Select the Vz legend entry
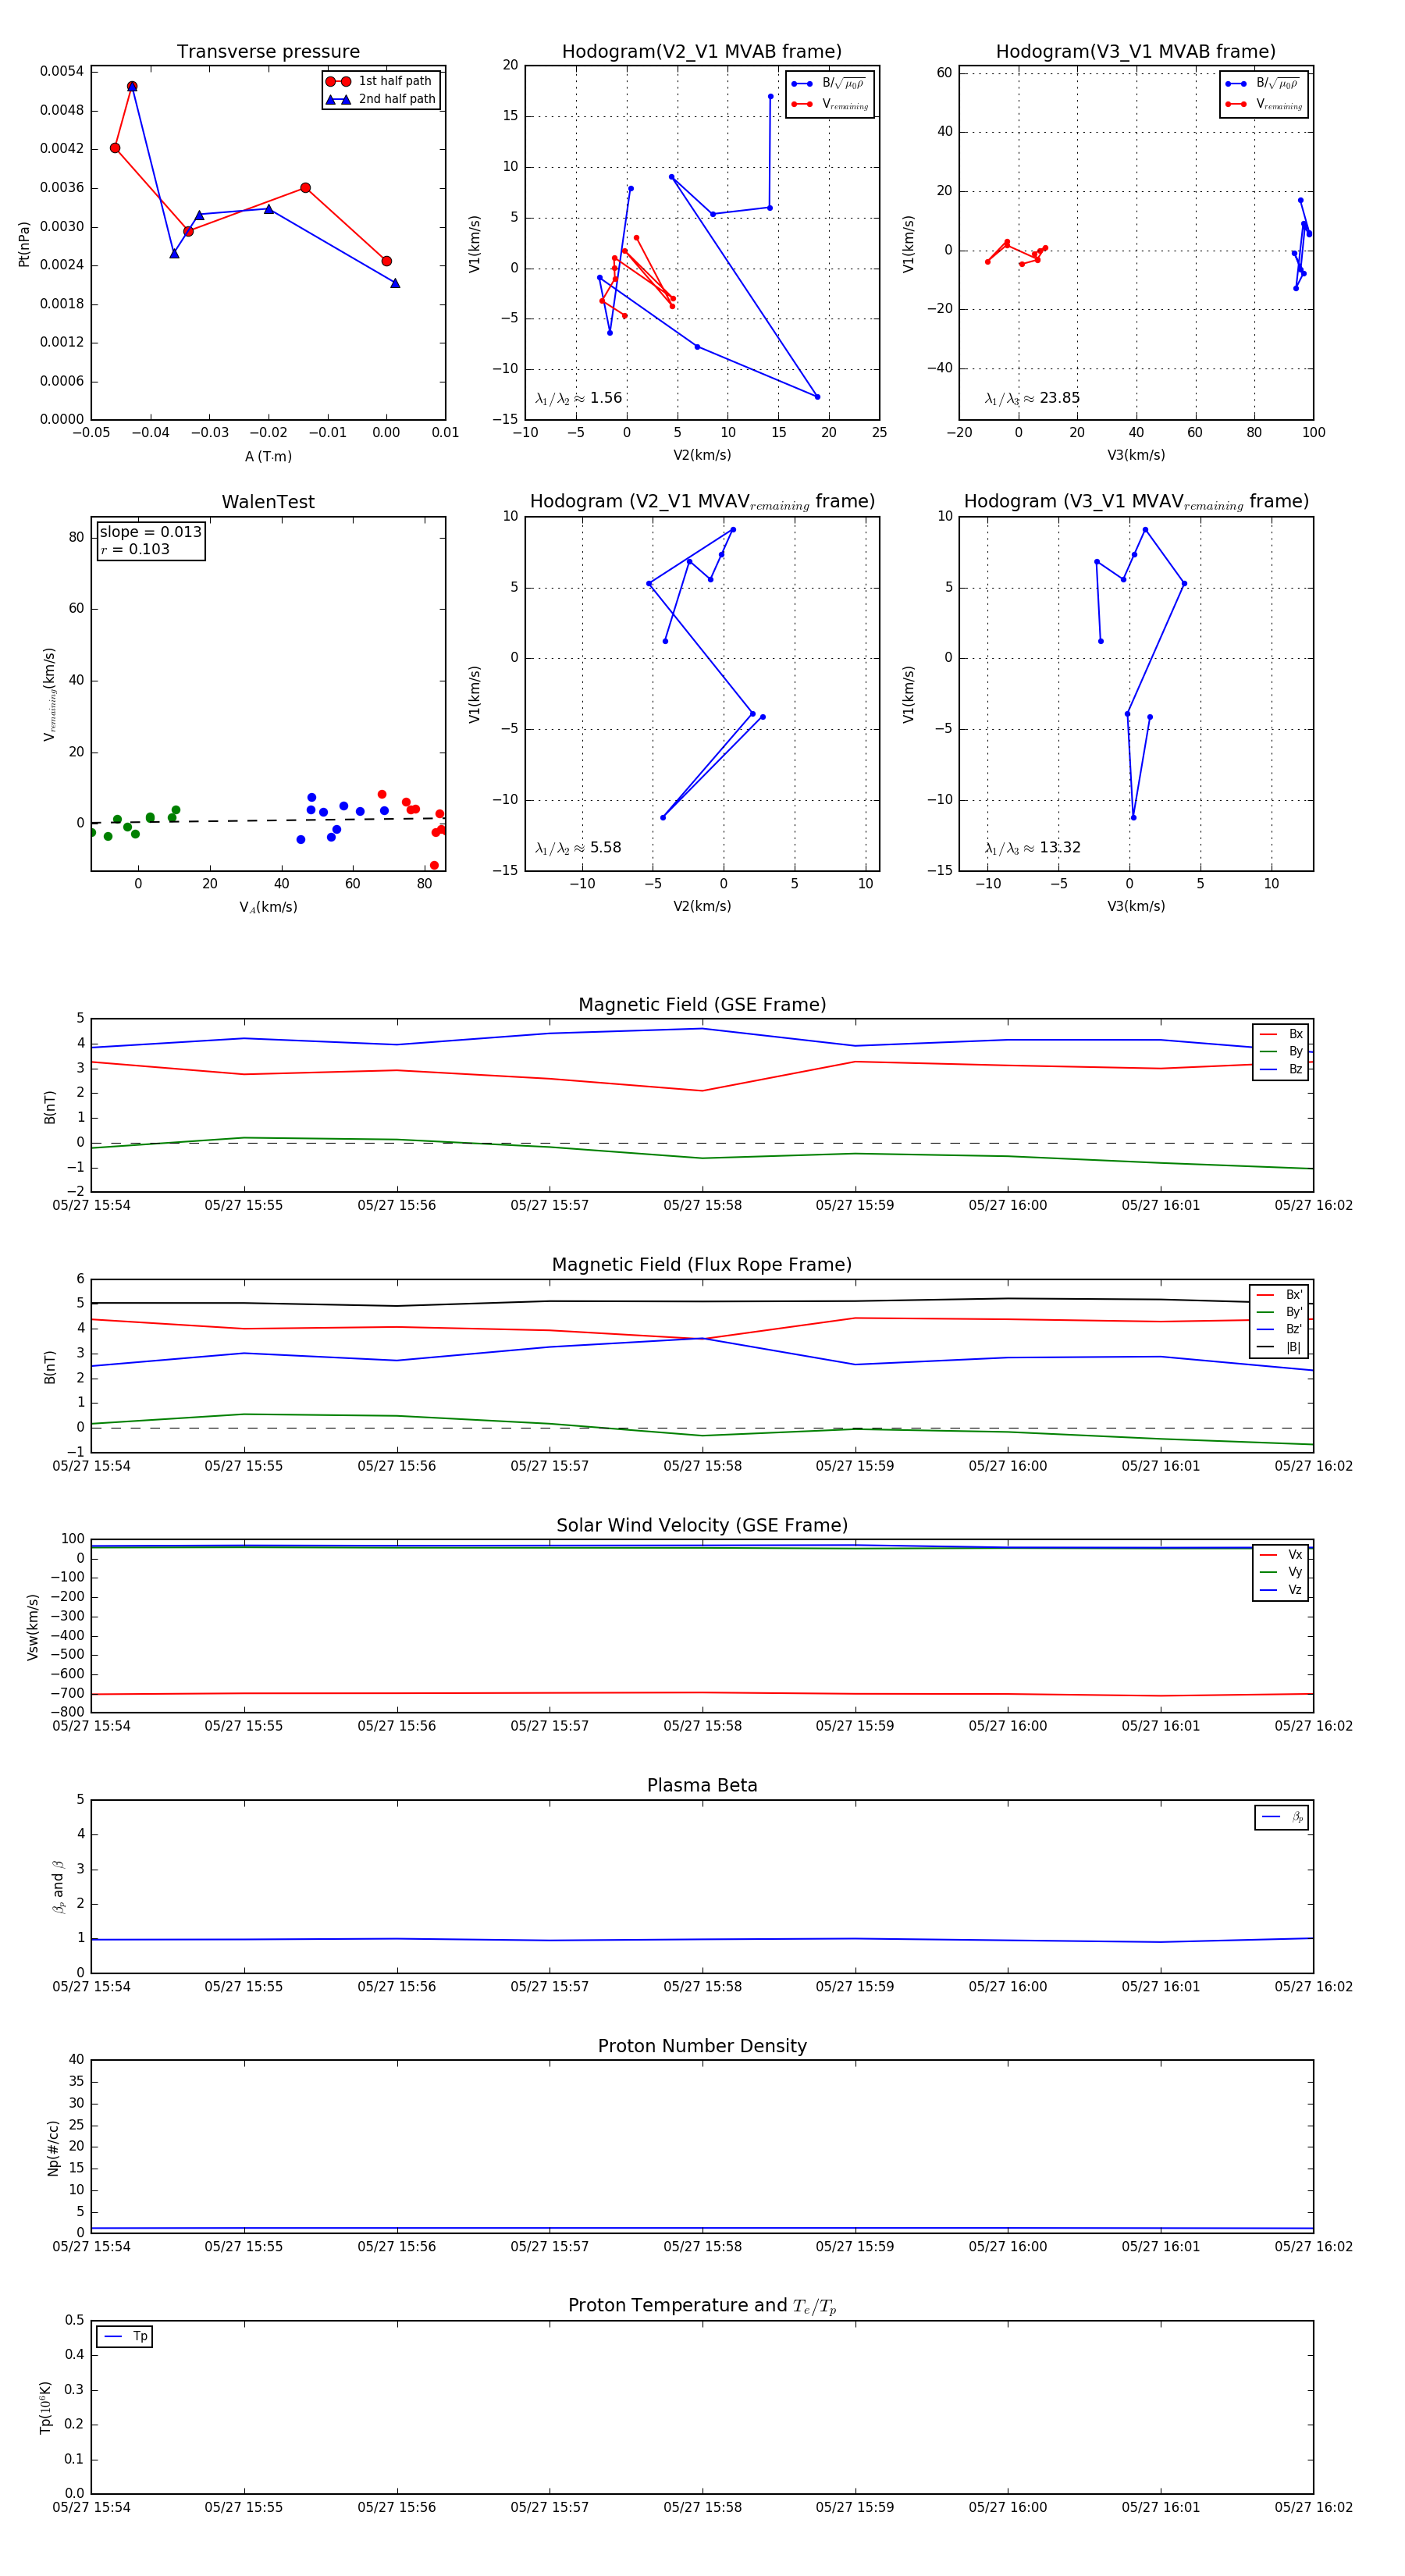The height and width of the screenshot is (2576, 1405). [x=1281, y=1590]
